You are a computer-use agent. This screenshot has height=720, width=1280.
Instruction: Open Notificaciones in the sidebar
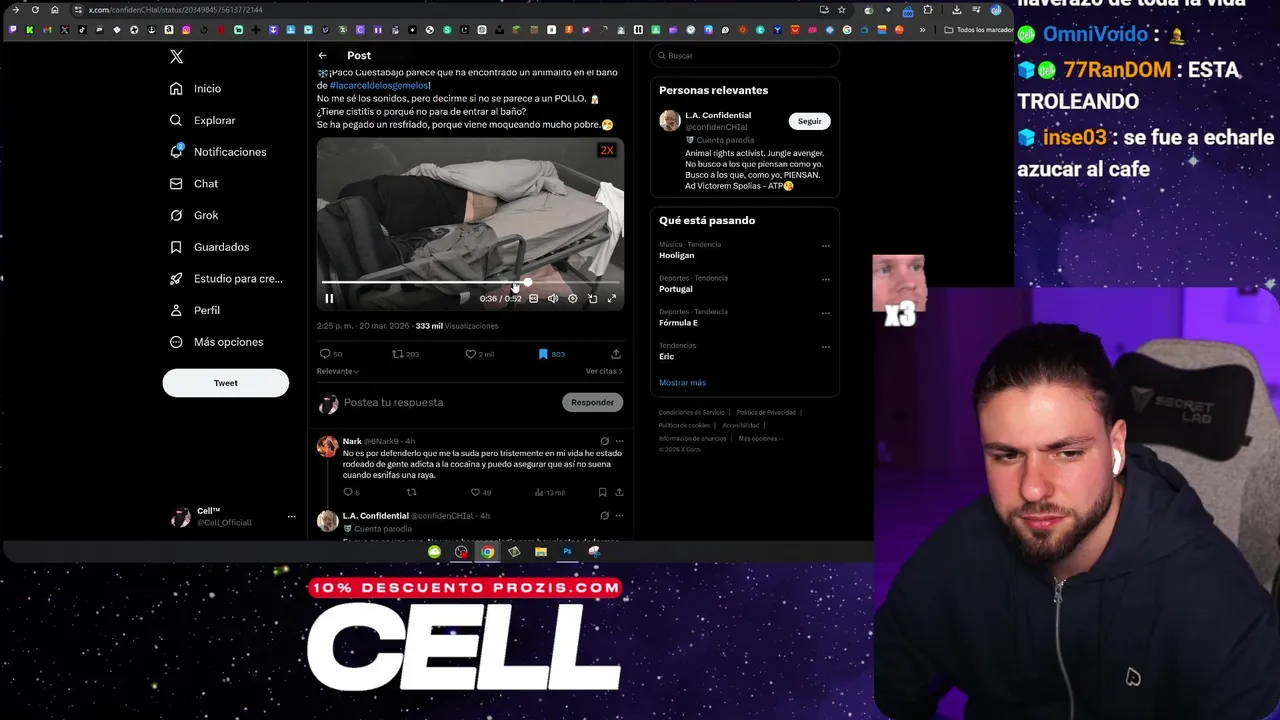pyautogui.click(x=218, y=152)
